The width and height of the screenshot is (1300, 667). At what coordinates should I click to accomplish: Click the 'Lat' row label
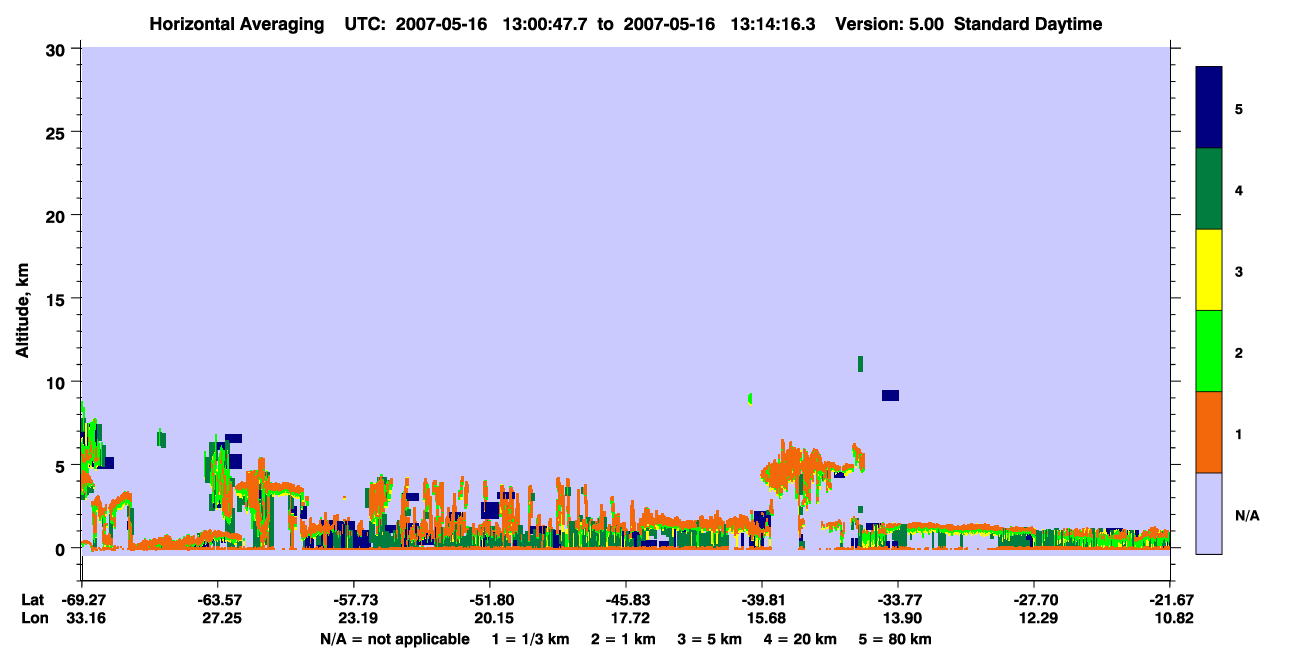pyautogui.click(x=33, y=600)
